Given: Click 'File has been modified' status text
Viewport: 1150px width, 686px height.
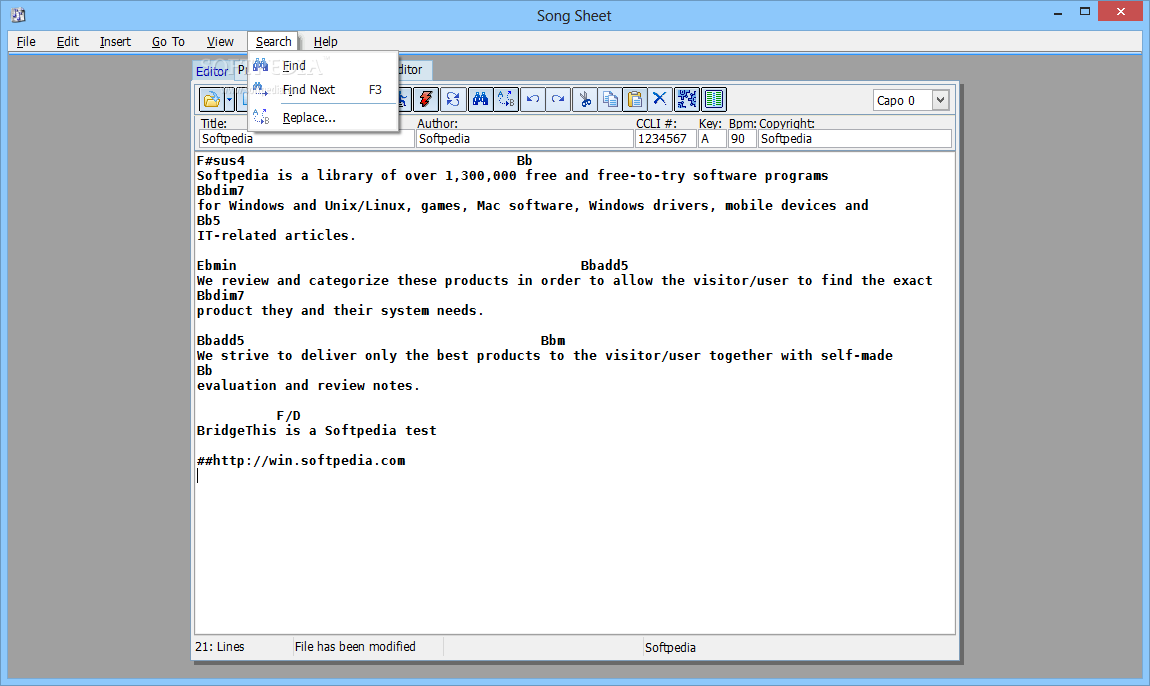Looking at the screenshot, I should [355, 646].
